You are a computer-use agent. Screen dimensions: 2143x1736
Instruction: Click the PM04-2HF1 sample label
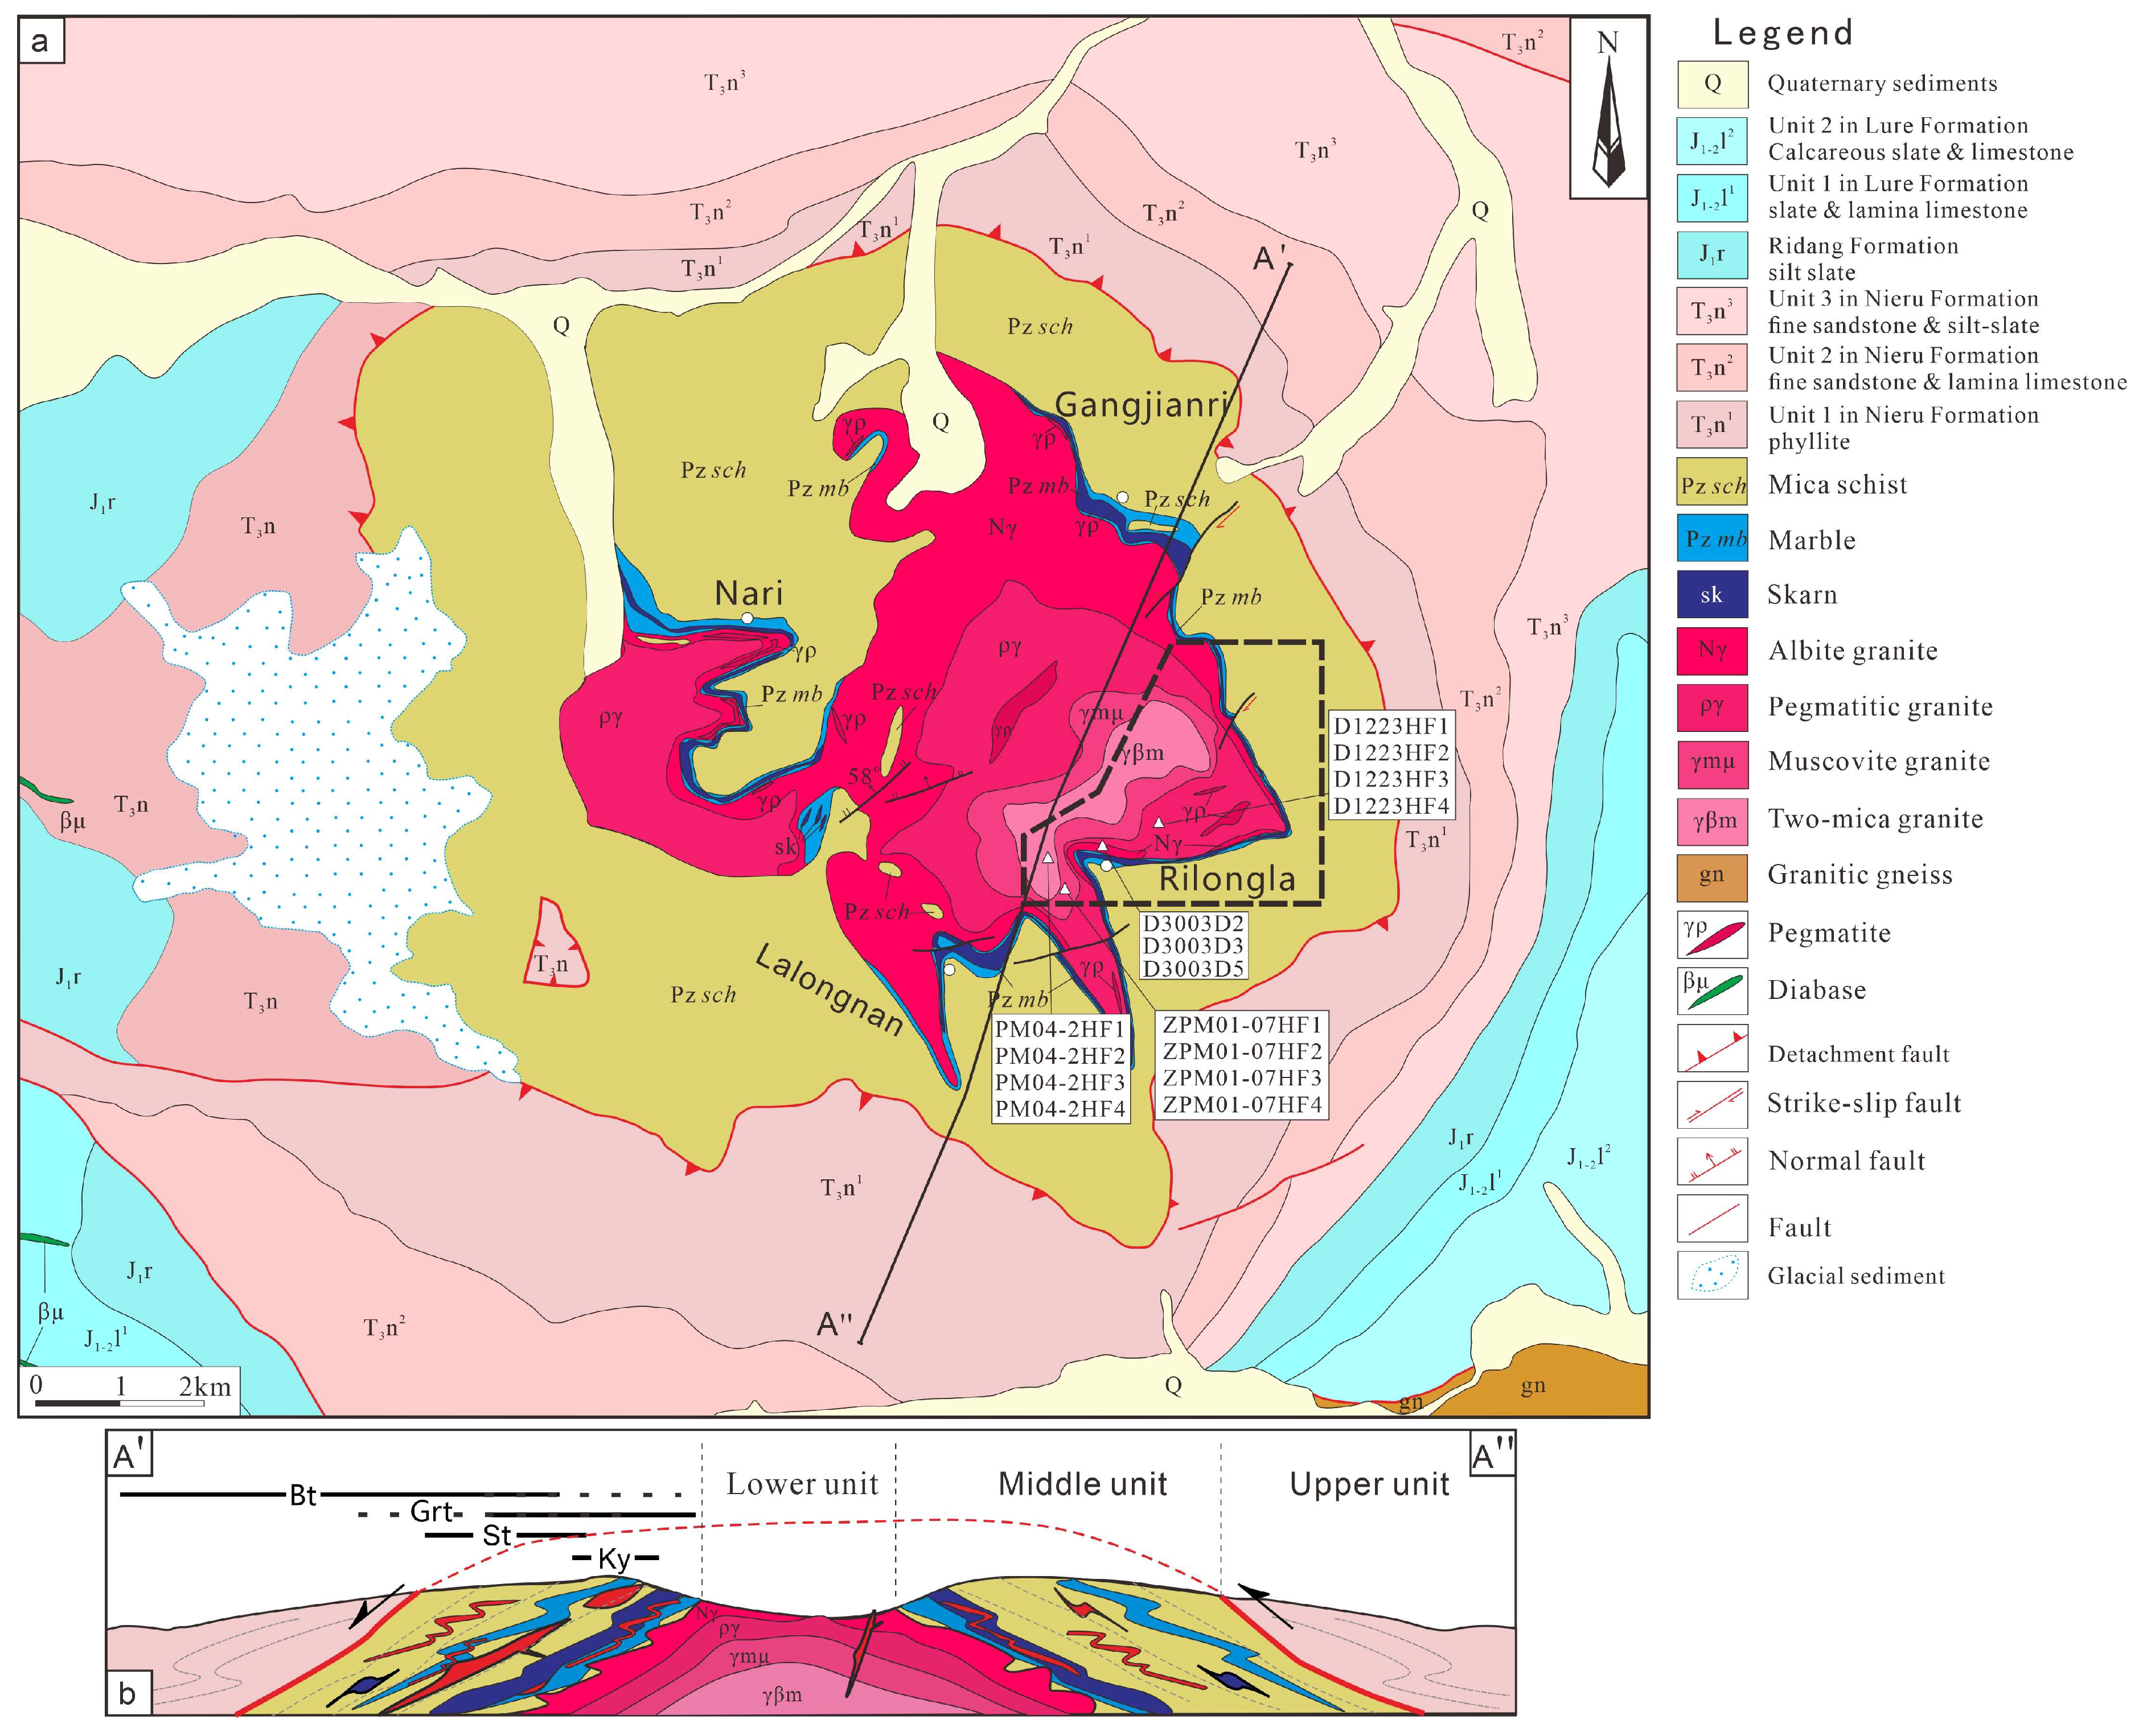(1059, 1029)
